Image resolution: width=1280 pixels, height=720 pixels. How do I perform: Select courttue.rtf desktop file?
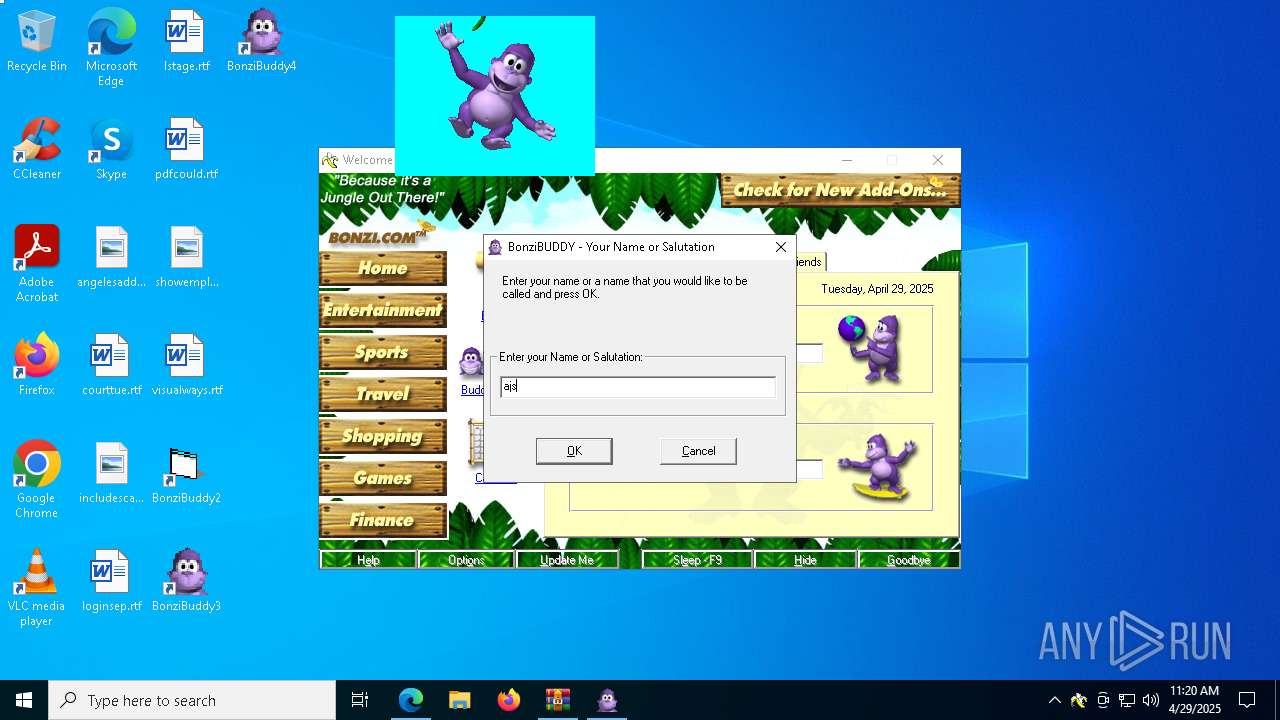pyautogui.click(x=111, y=366)
